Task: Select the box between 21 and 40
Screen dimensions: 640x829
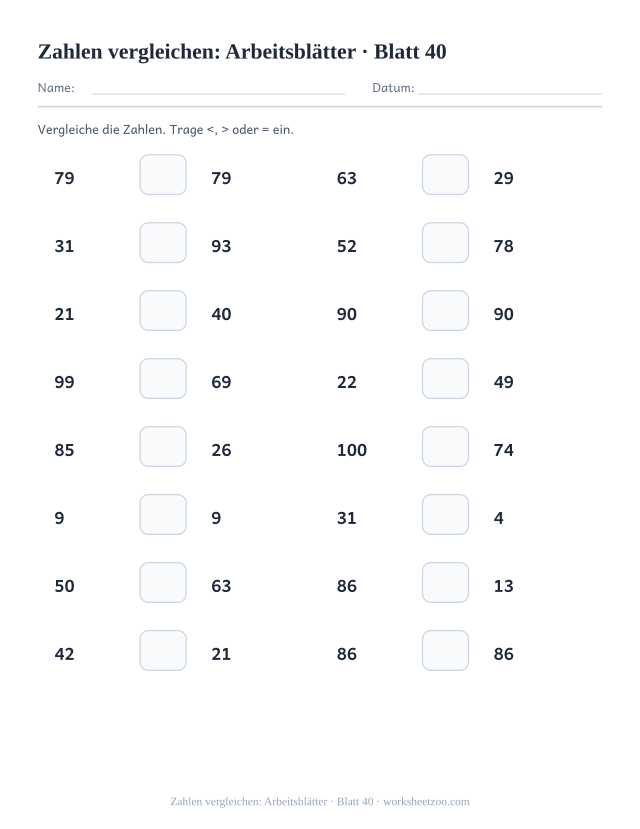Action: tap(163, 310)
